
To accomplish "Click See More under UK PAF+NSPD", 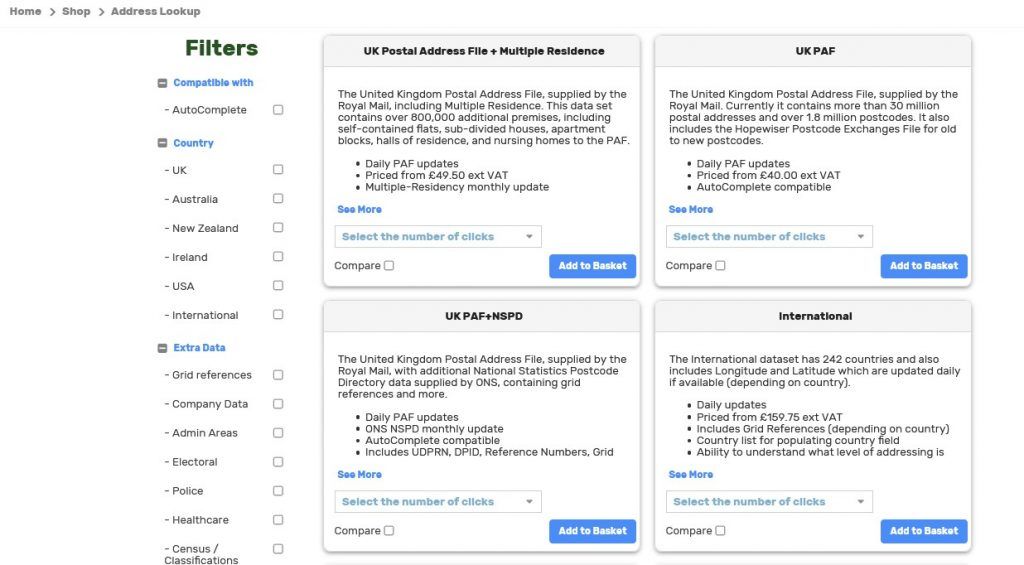I will click(359, 475).
